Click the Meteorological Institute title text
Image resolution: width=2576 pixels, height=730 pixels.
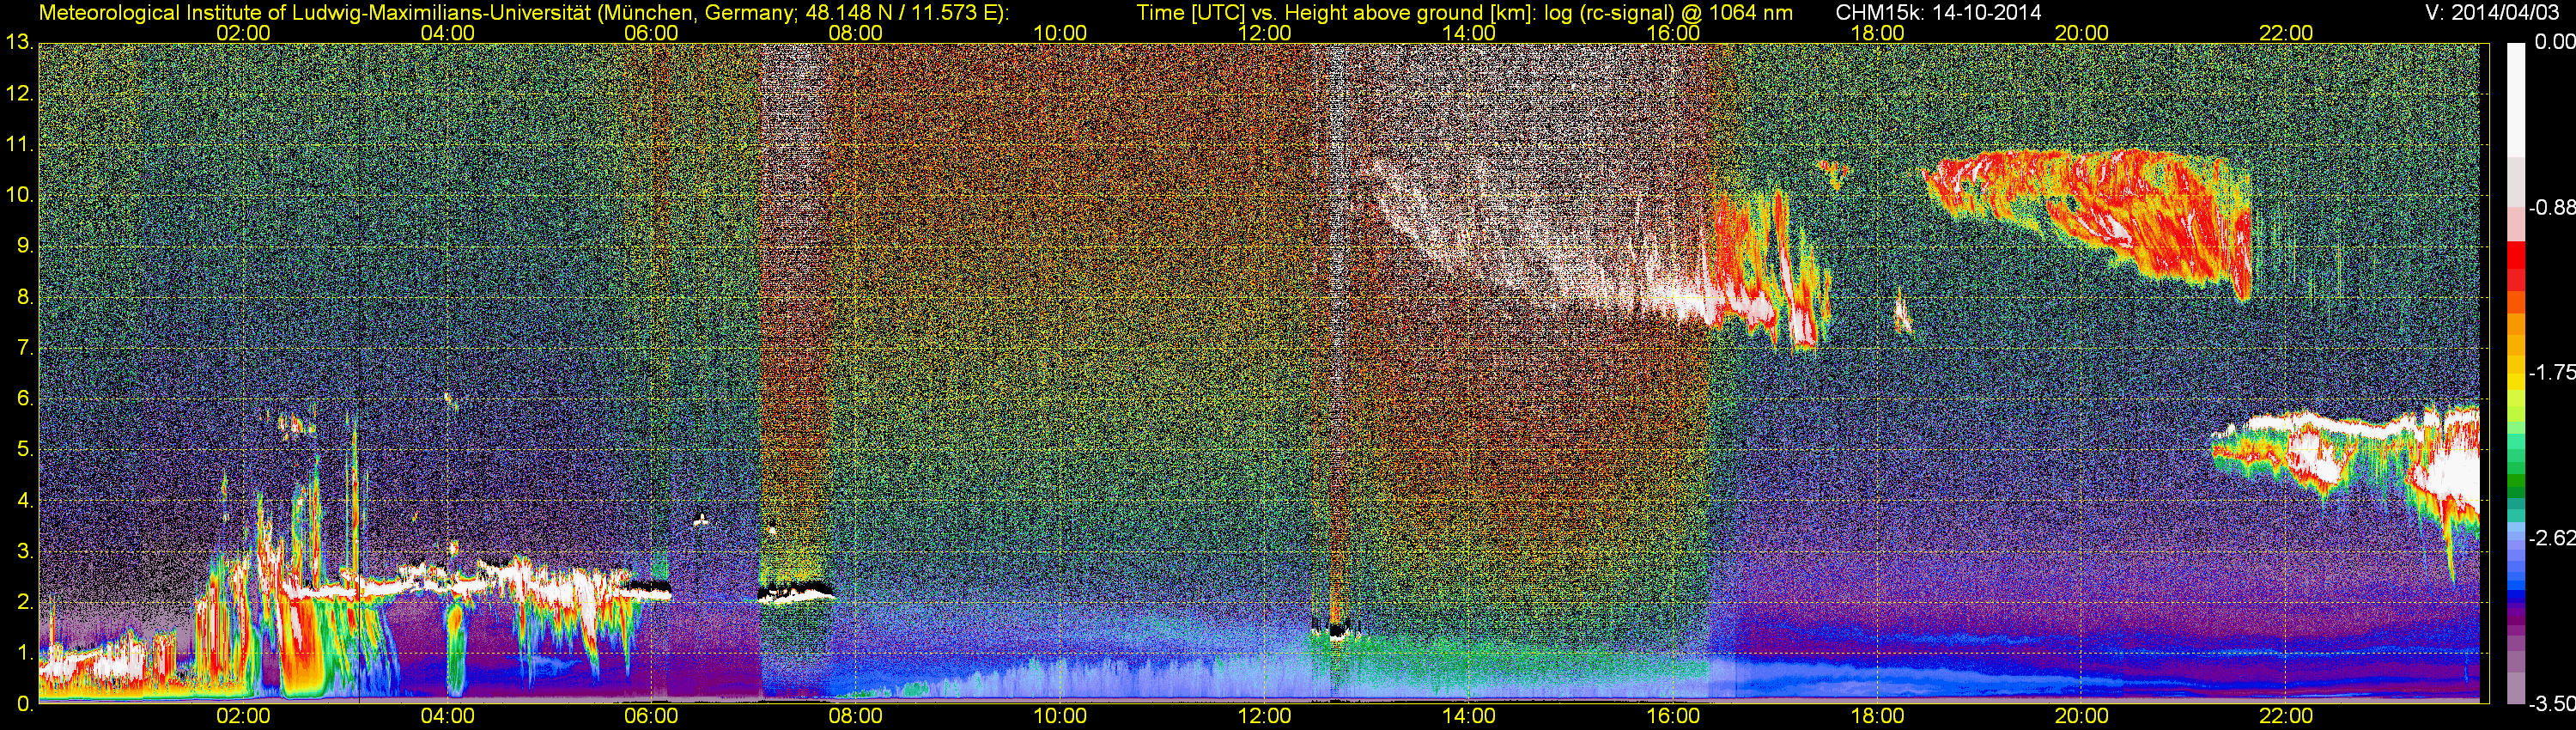click(523, 13)
